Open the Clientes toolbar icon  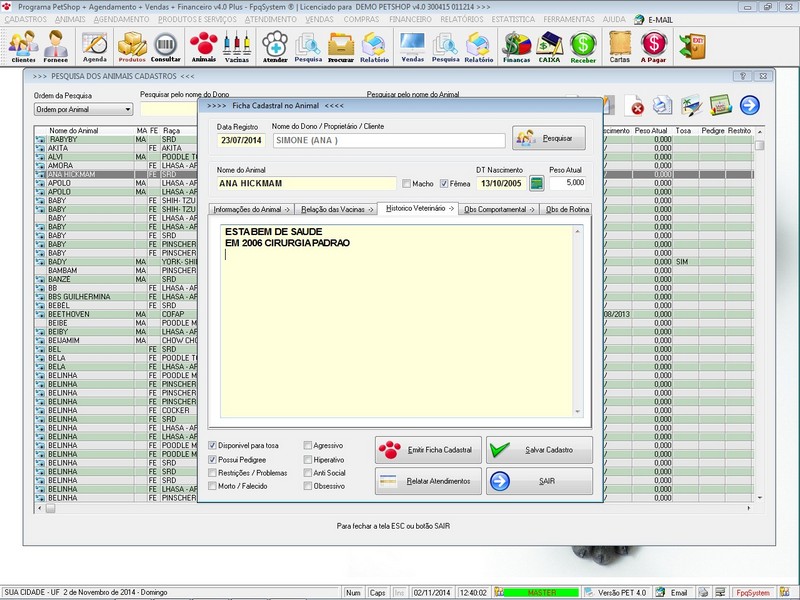coord(21,45)
